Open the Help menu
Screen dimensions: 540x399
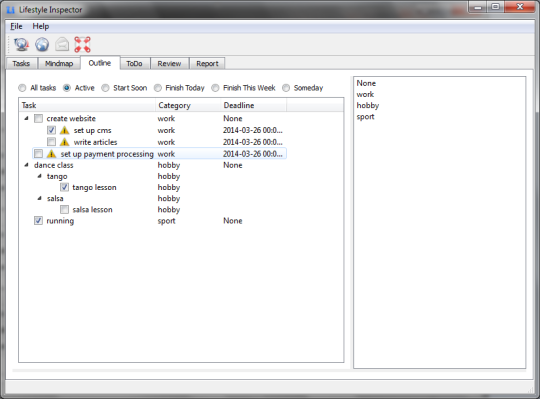click(41, 26)
